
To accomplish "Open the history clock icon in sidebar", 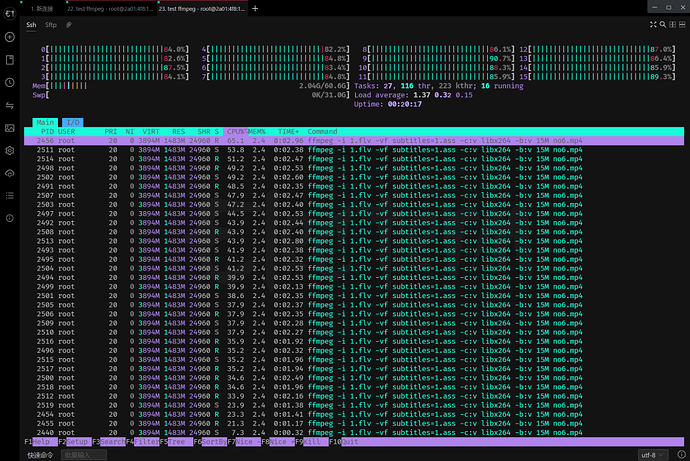I will 10,82.
